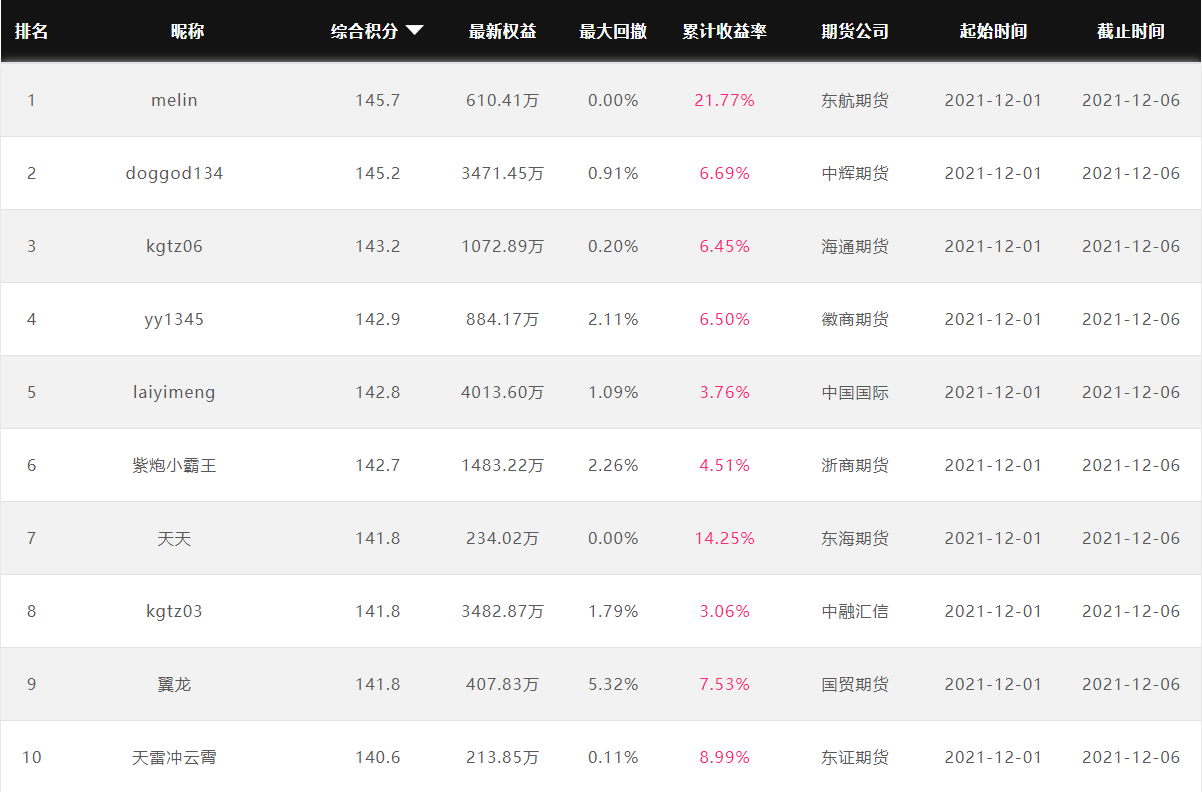Screen dimensions: 1202x792
Task: Click the 海通期货 company cell
Action: tap(855, 246)
